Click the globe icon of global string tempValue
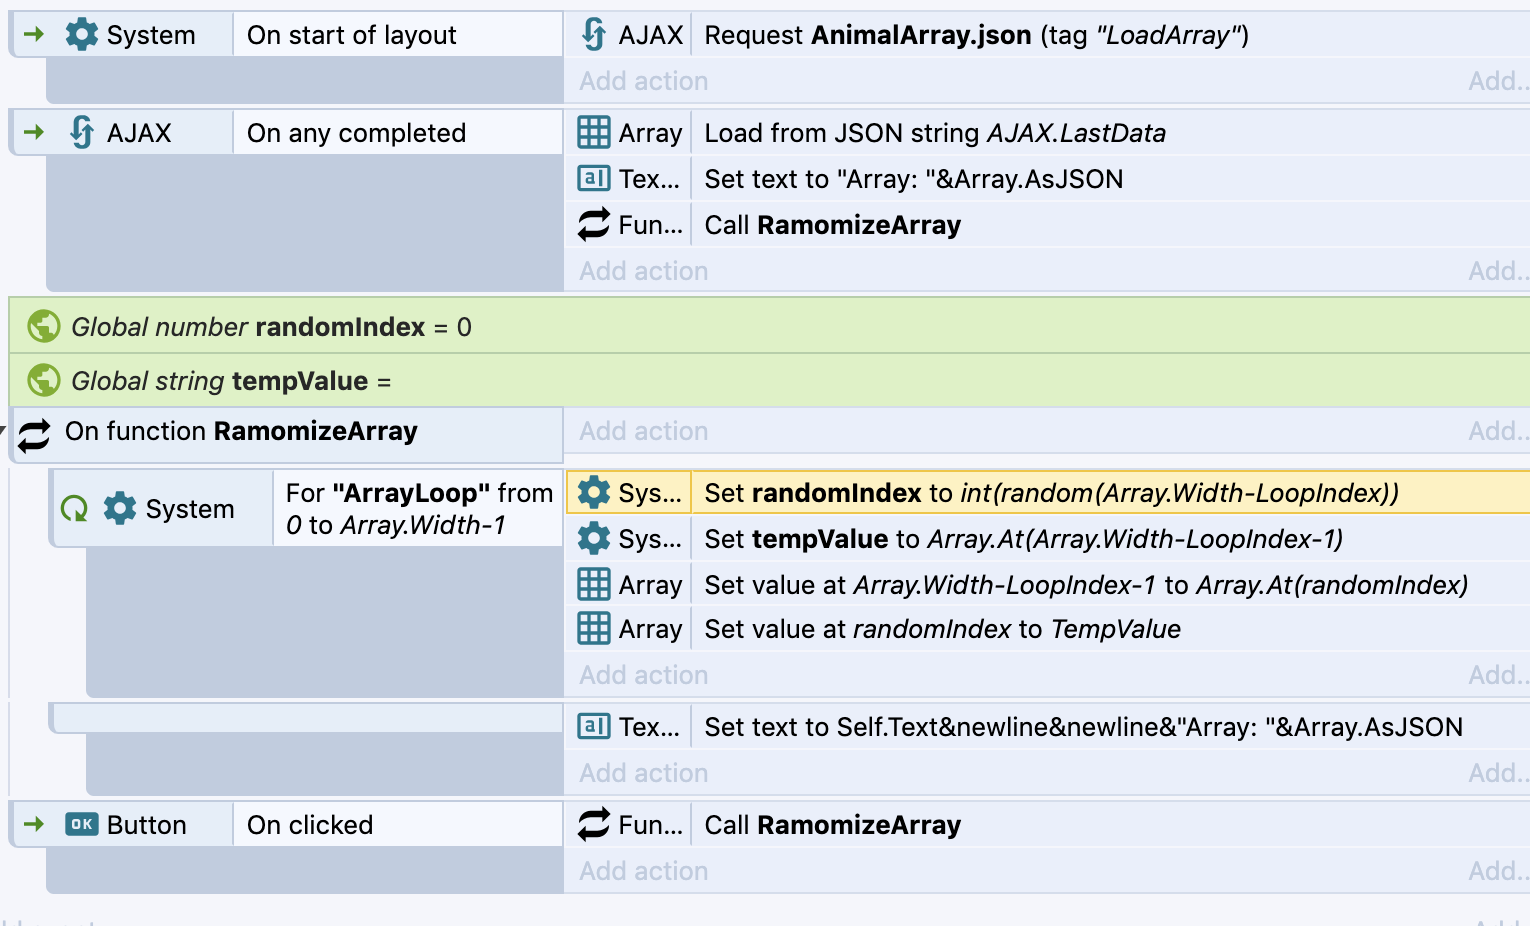 43,380
